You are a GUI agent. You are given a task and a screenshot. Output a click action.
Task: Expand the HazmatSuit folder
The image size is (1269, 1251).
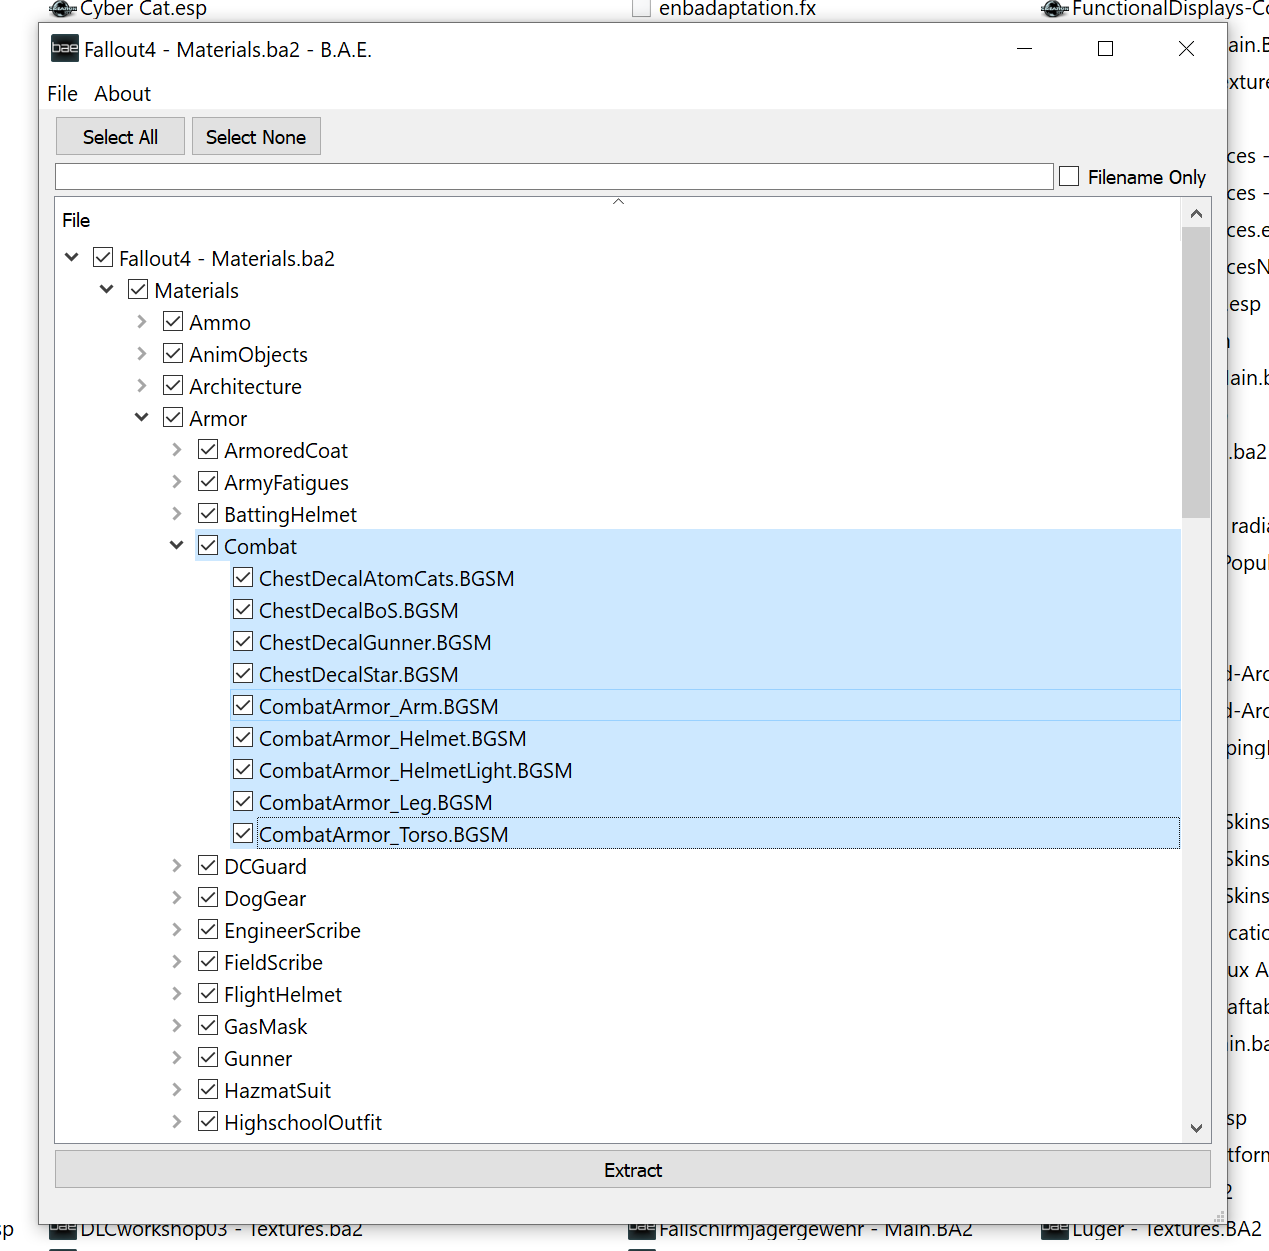pyautogui.click(x=177, y=1090)
